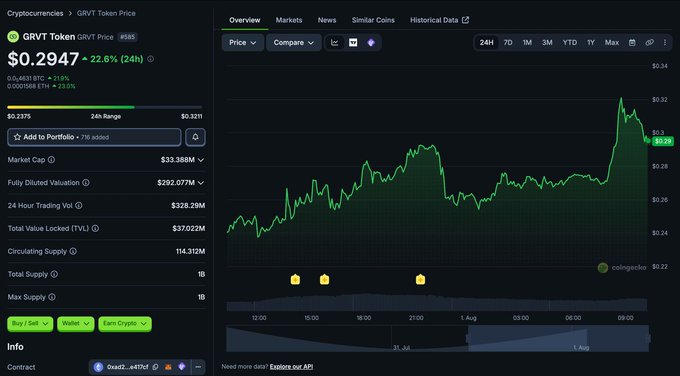Switch to the Similar Coins tab
This screenshot has height=376, width=680.
(x=373, y=20)
